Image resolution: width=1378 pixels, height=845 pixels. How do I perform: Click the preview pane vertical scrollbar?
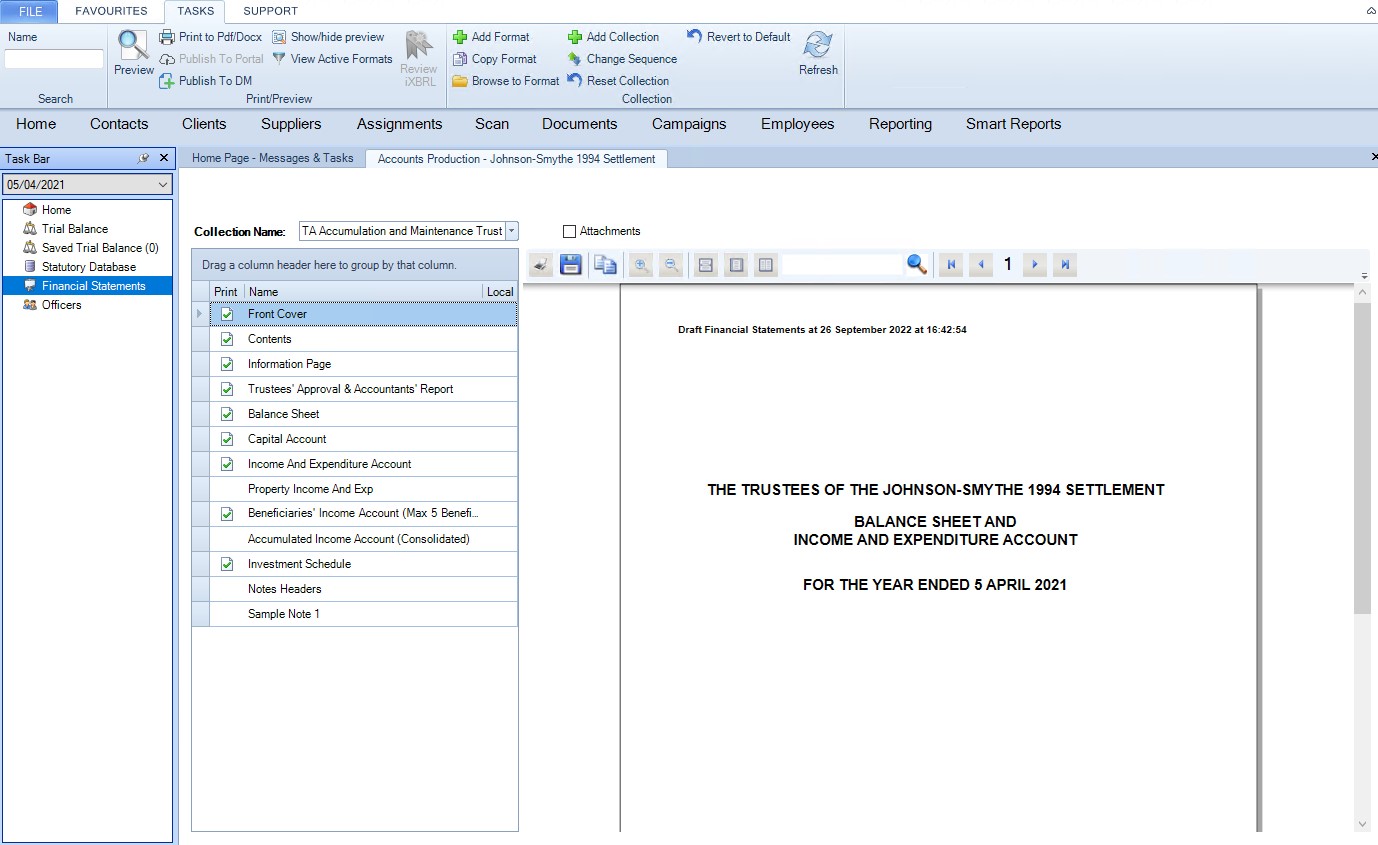click(1362, 458)
